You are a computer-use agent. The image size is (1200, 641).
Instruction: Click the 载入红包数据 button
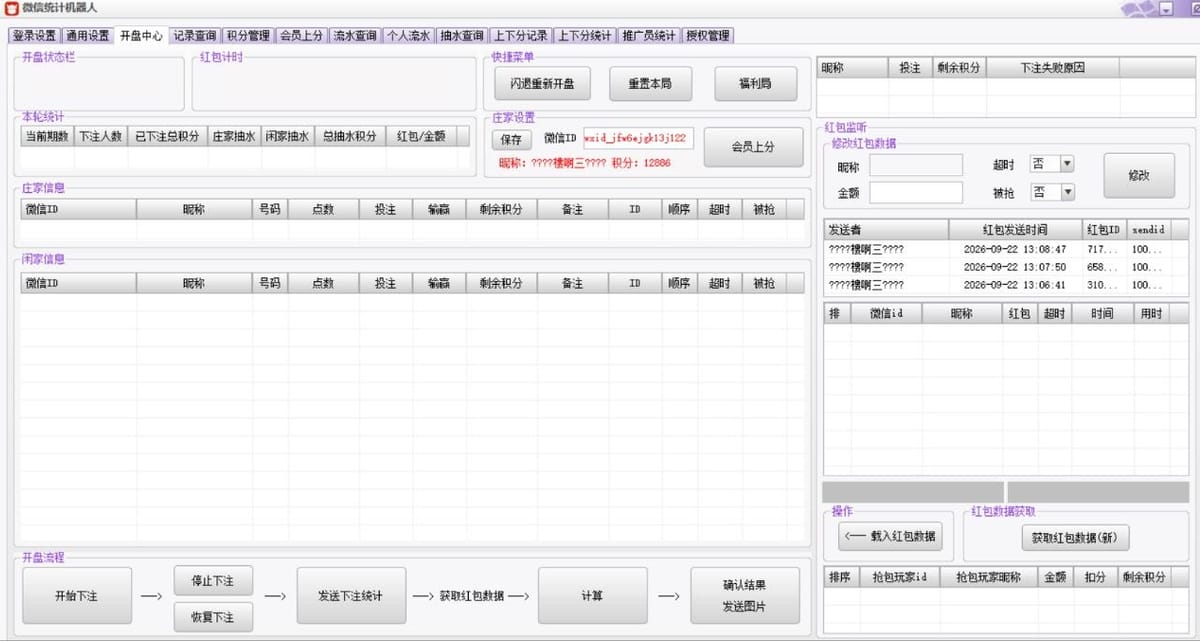pyautogui.click(x=891, y=536)
